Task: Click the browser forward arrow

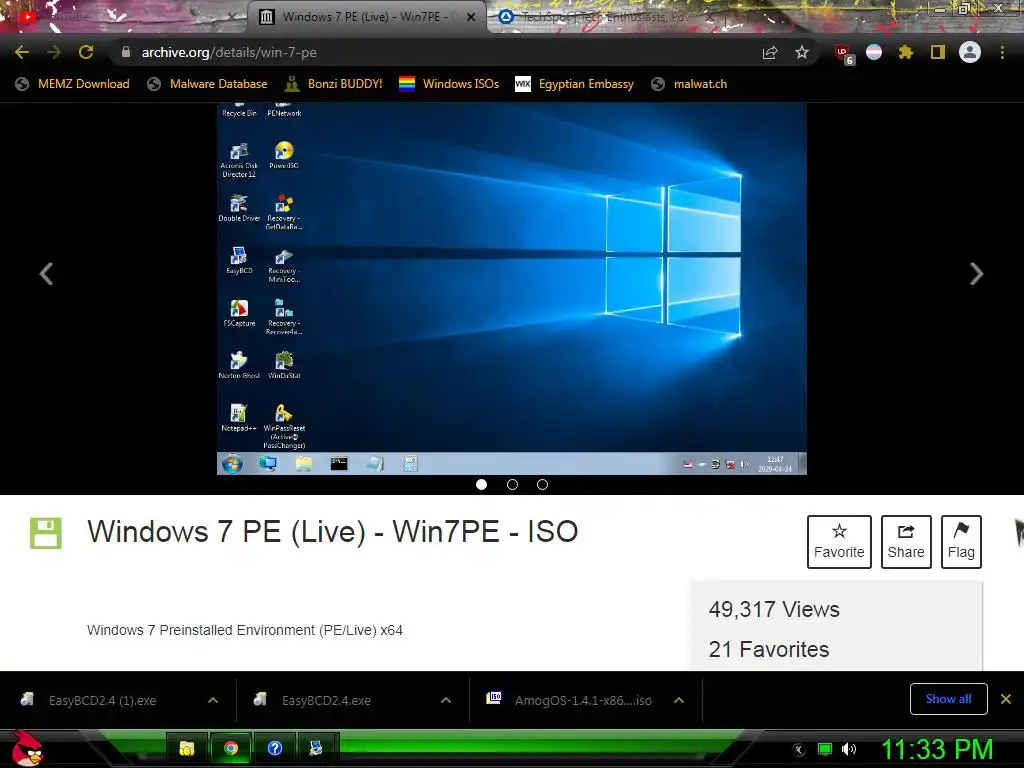Action: pyautogui.click(x=54, y=52)
